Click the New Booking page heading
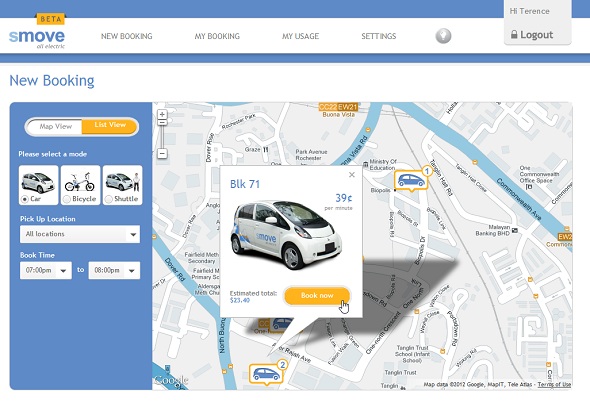The width and height of the screenshot is (590, 403). 52,81
